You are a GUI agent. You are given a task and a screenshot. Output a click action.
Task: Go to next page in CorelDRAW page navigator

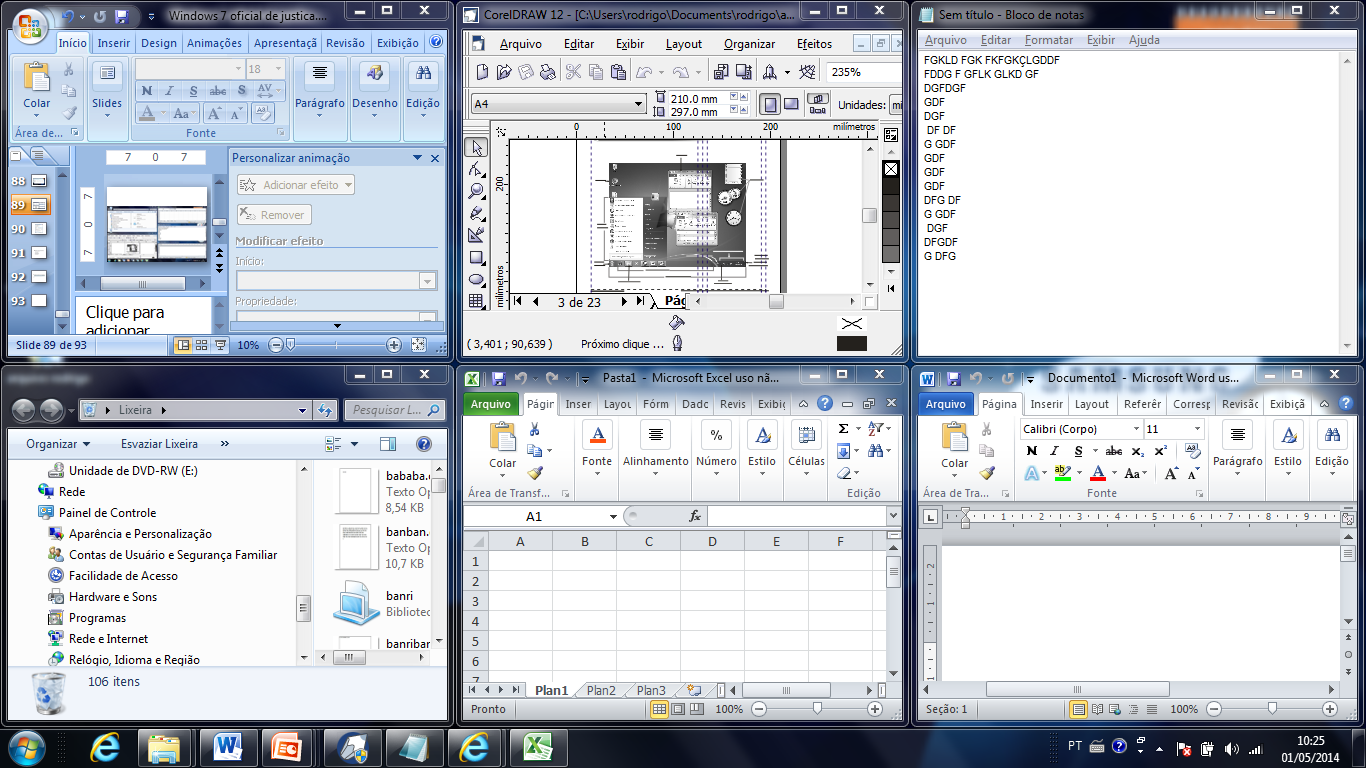click(624, 301)
